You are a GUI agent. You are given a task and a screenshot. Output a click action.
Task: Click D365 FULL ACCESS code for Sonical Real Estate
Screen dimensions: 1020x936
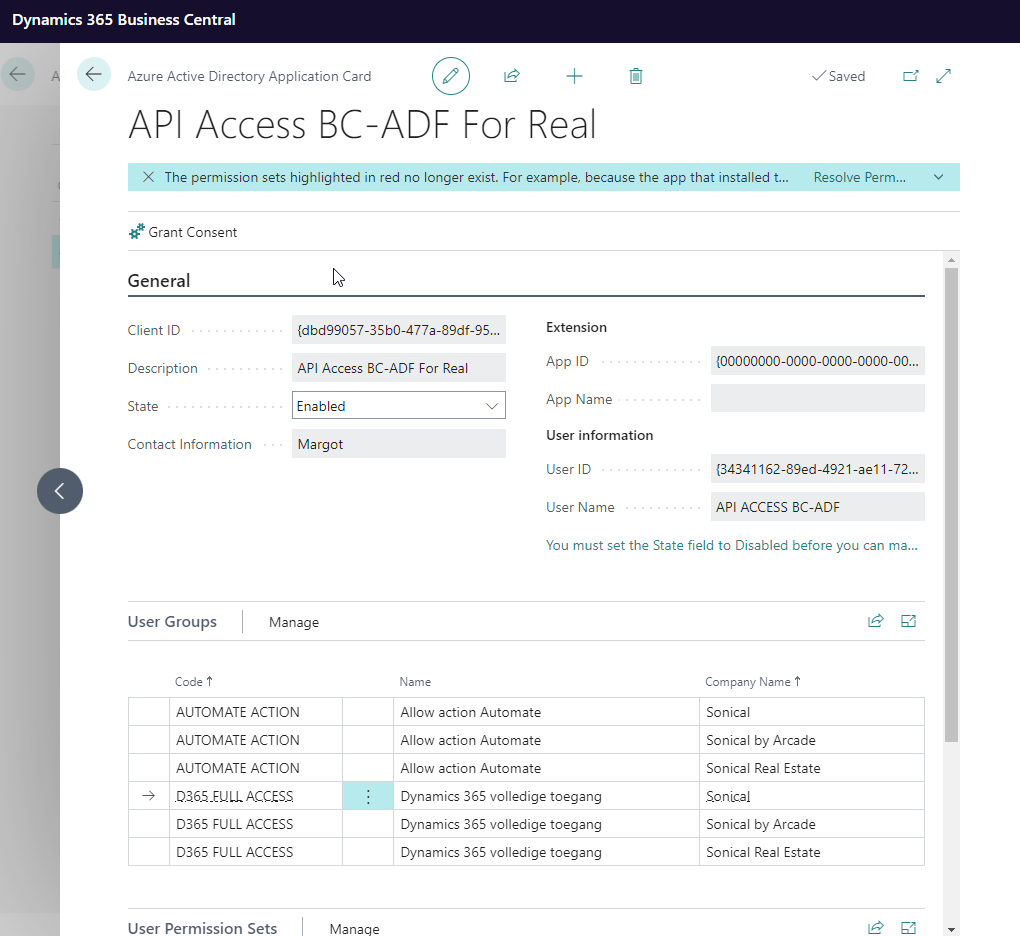point(234,852)
